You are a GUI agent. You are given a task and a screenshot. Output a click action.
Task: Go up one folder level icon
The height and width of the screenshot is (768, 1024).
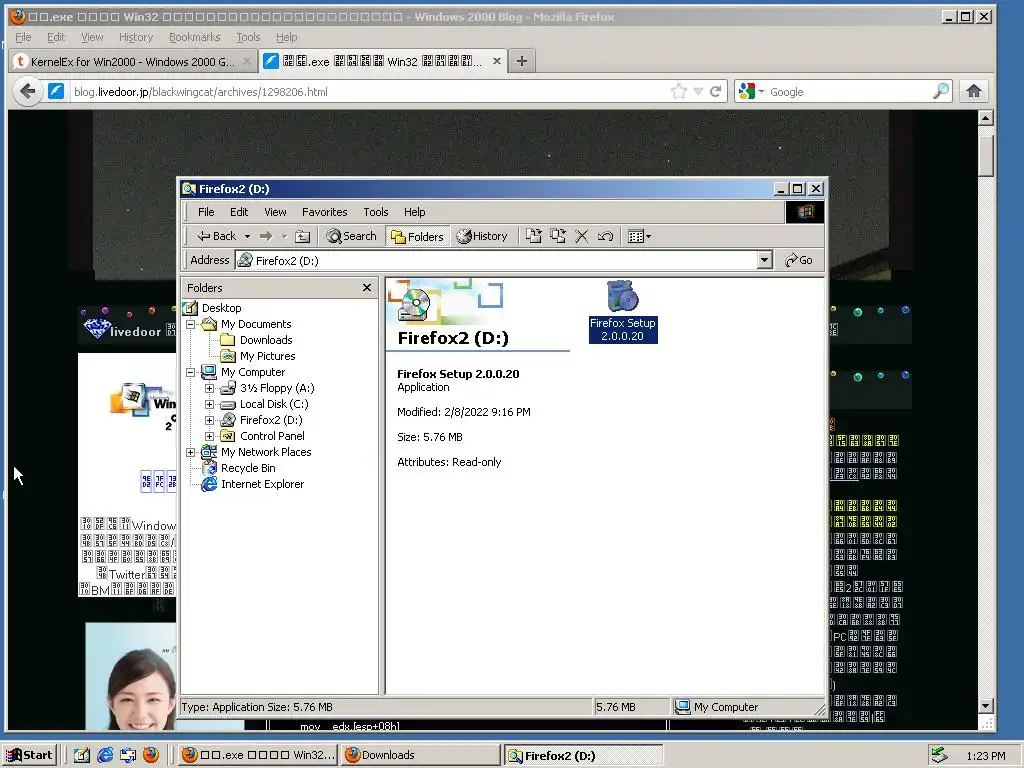(x=302, y=236)
